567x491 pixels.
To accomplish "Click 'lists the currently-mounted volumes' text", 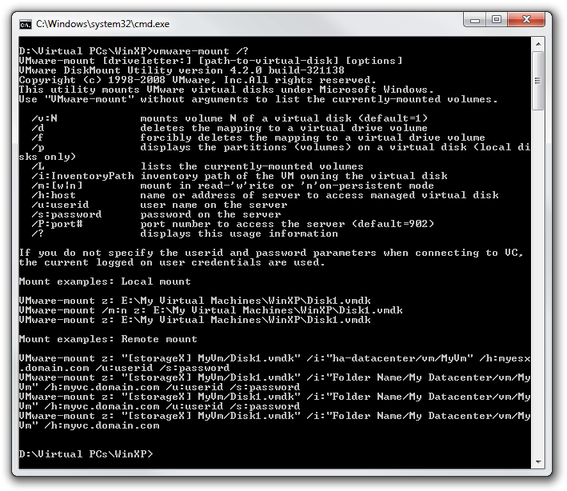I will pos(252,166).
